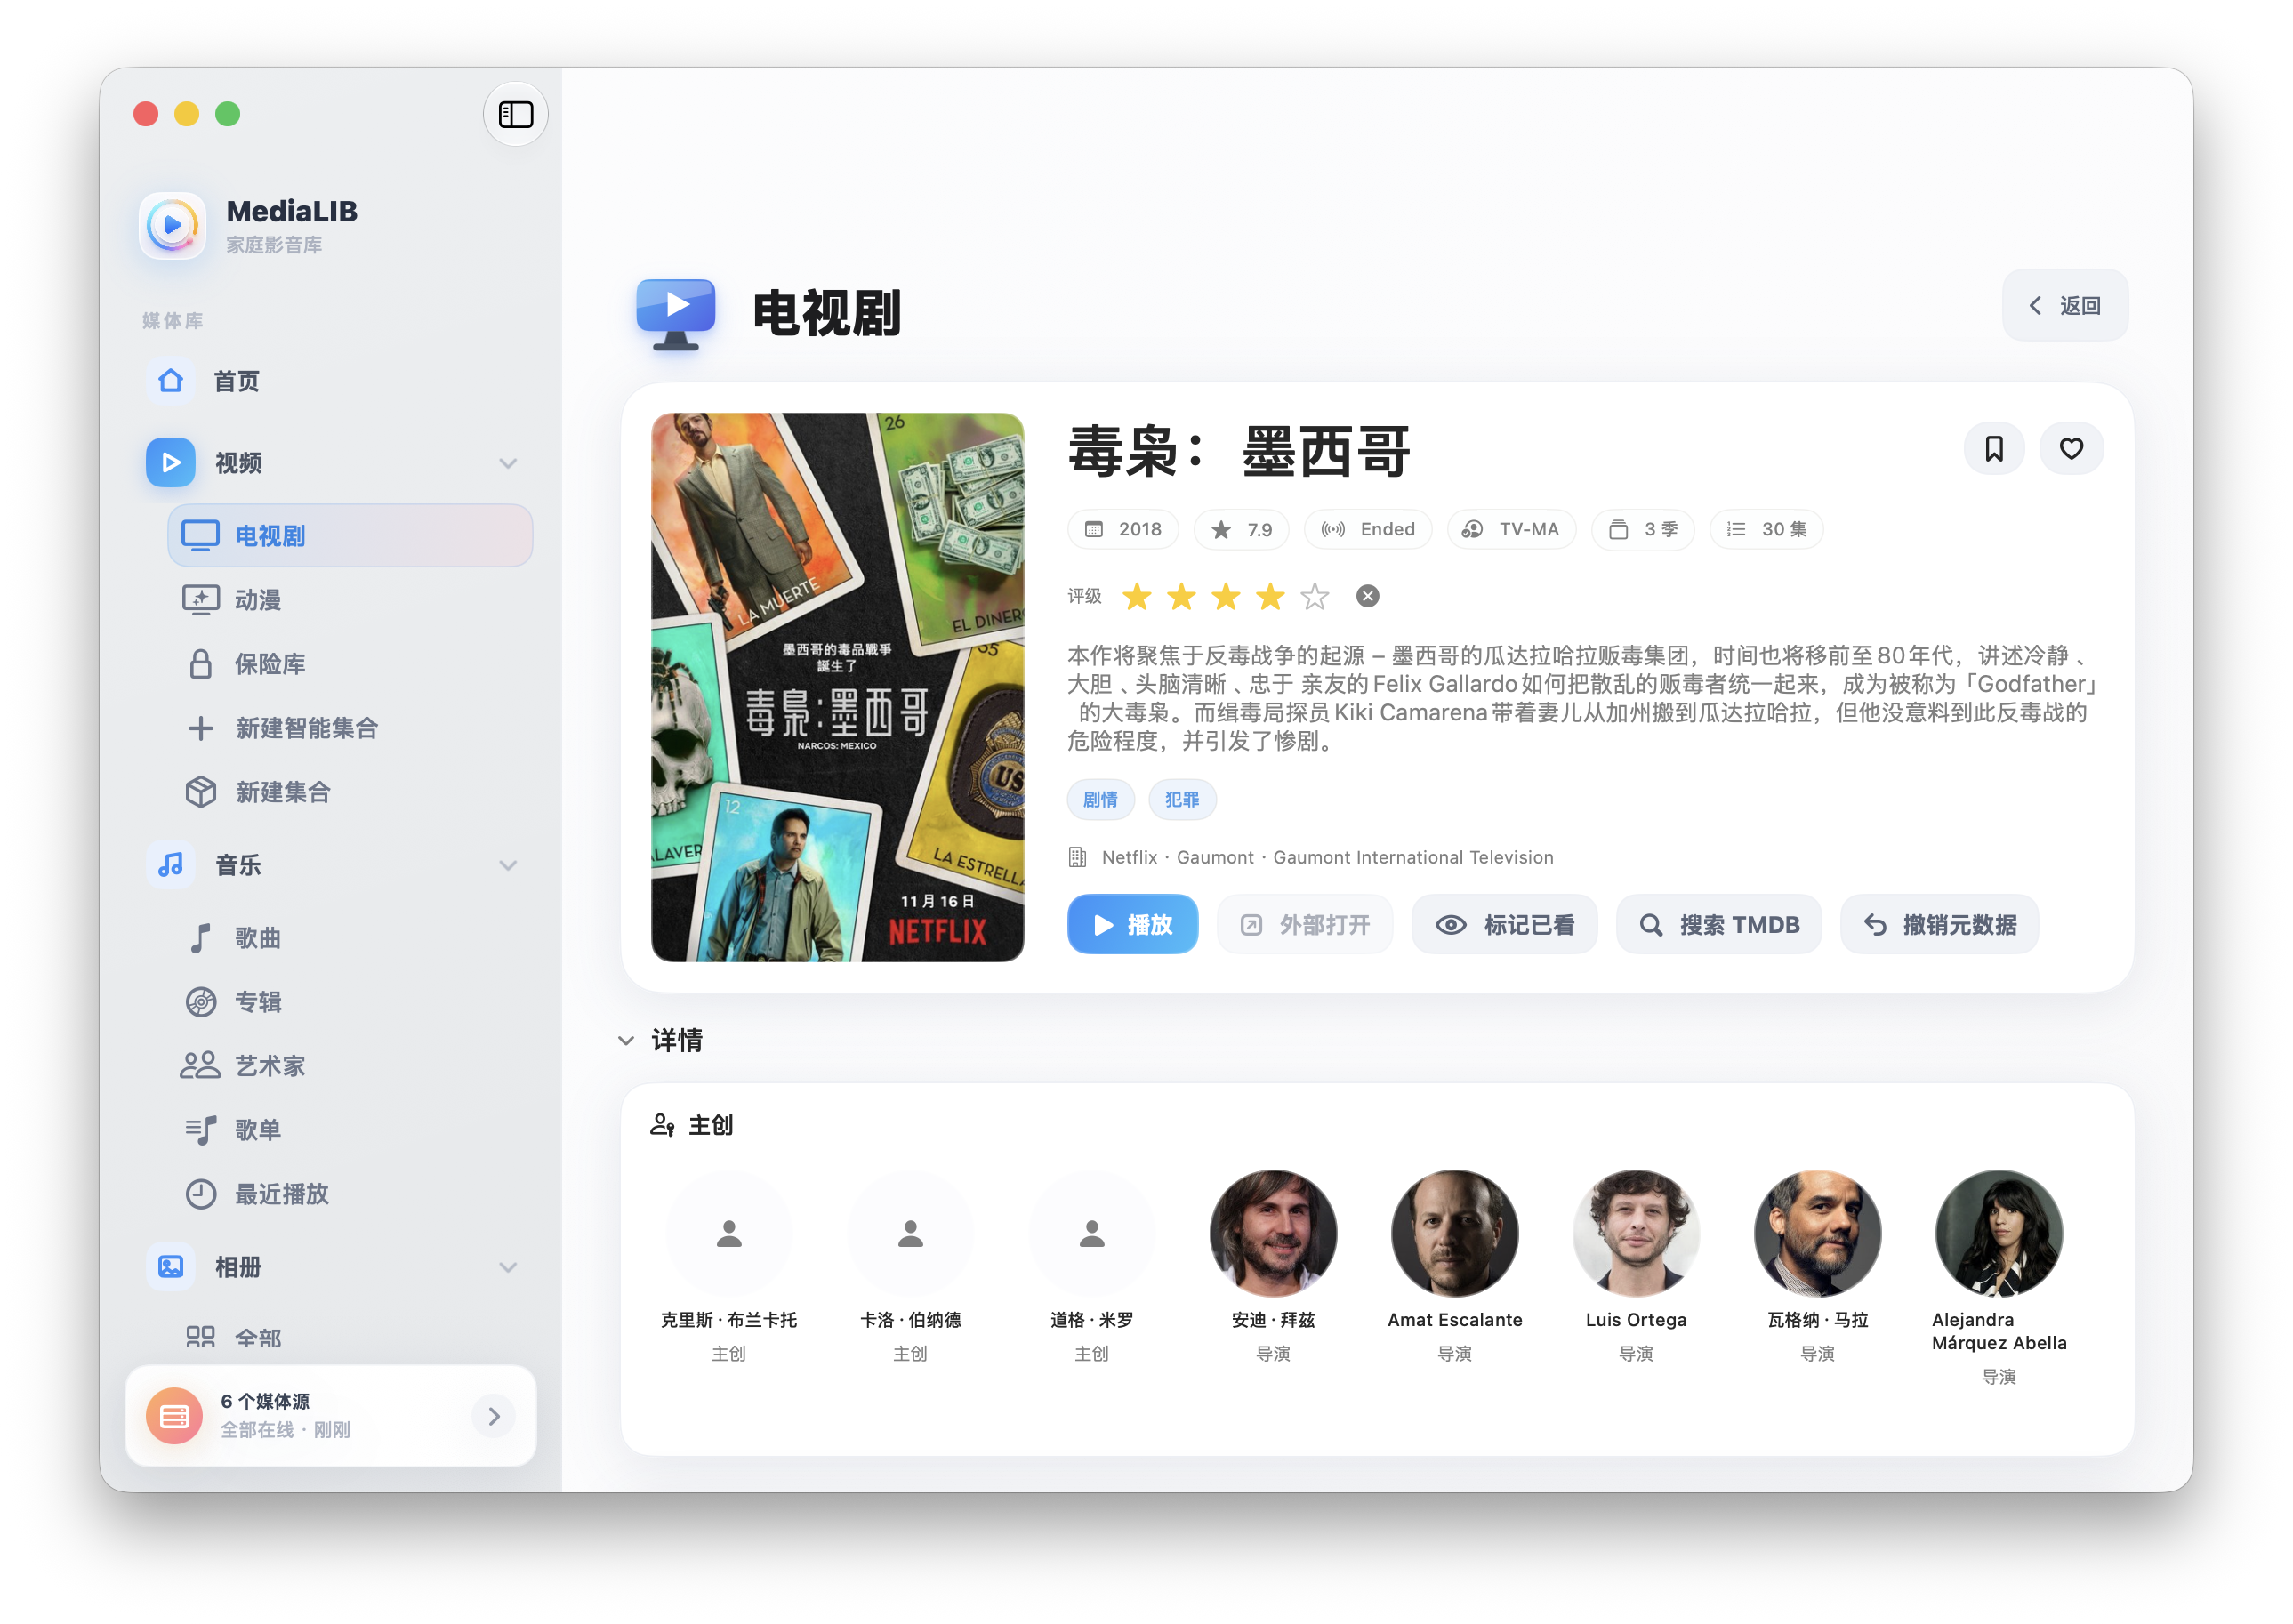
Task: Click the 电视剧 header monitor icon
Action: (x=676, y=313)
